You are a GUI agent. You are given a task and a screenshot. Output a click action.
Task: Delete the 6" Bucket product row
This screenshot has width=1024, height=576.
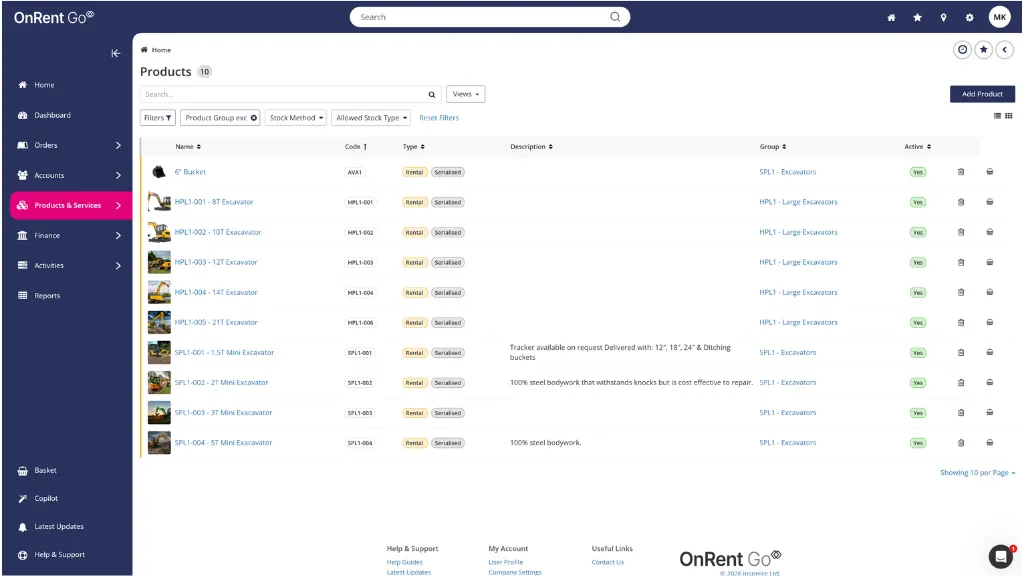[x=961, y=172]
